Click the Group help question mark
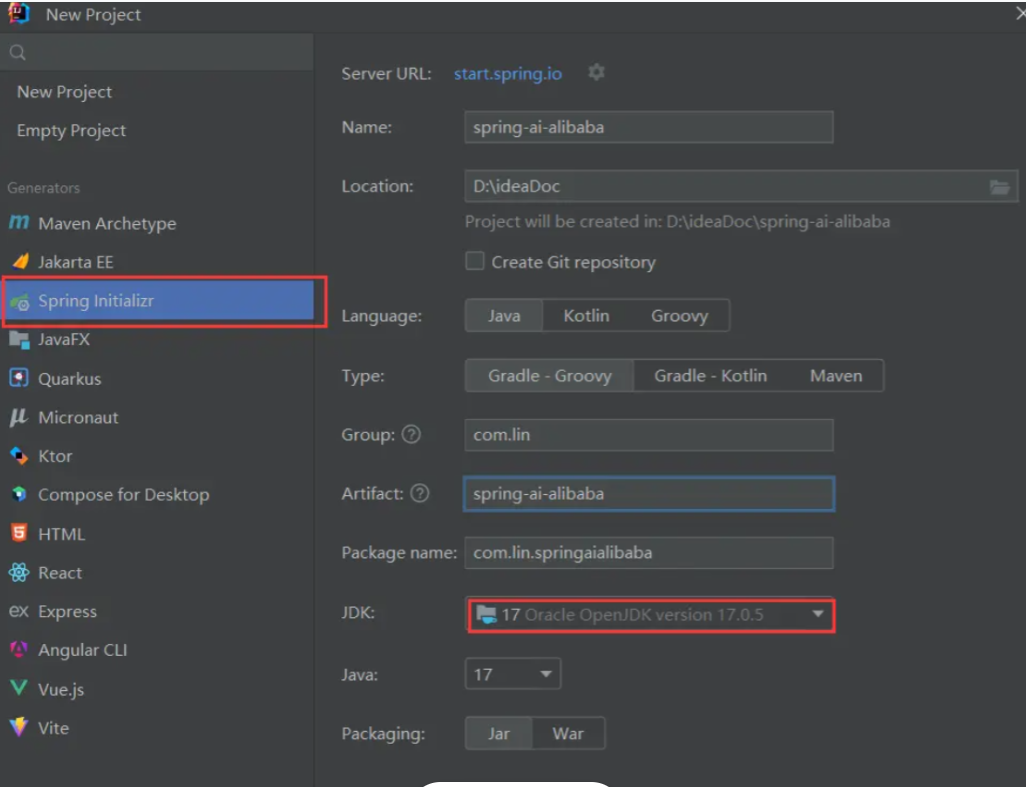This screenshot has height=787, width=1026. coord(411,434)
